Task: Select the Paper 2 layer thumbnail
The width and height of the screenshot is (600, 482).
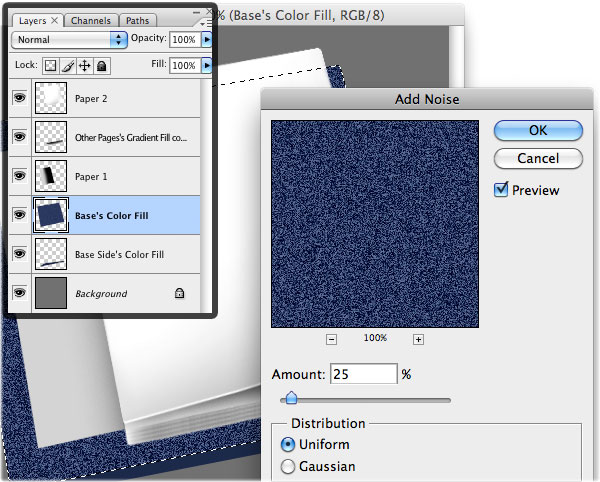Action: [x=51, y=98]
